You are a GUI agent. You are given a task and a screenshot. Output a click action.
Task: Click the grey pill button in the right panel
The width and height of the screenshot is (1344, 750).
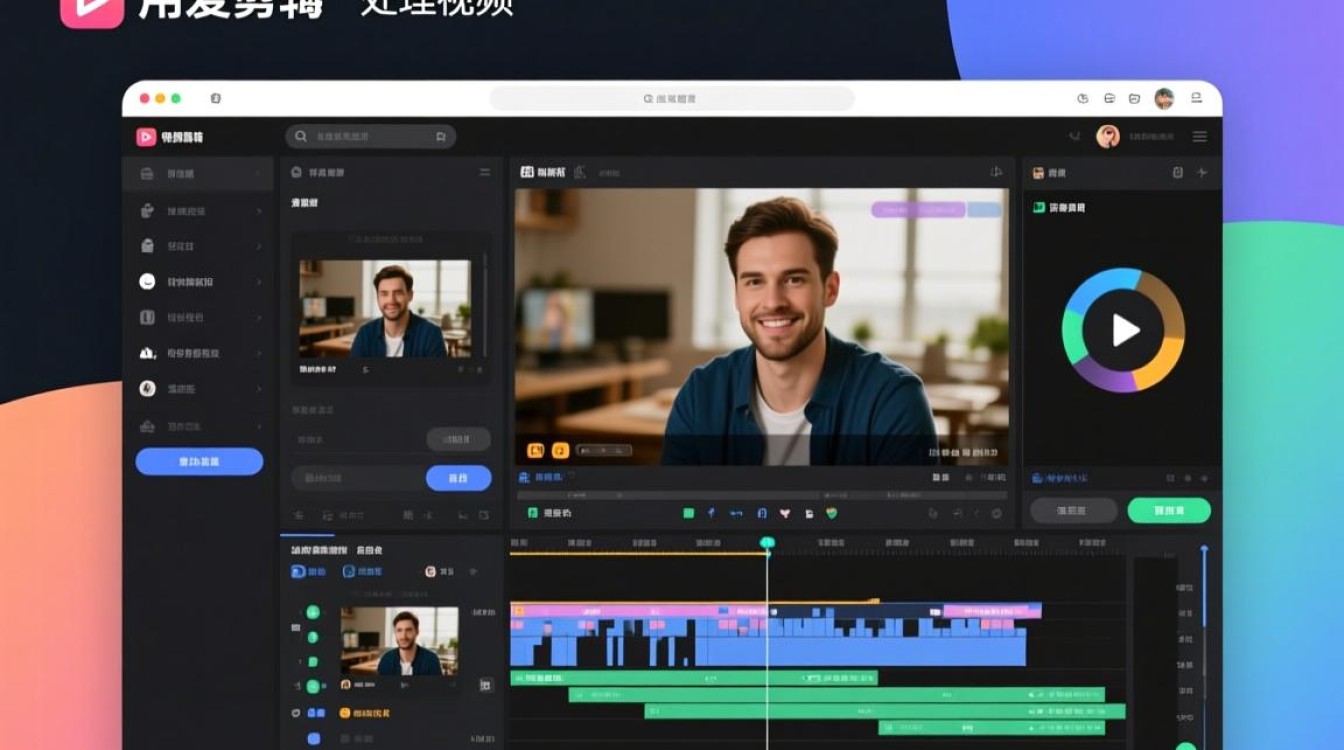pos(1074,510)
